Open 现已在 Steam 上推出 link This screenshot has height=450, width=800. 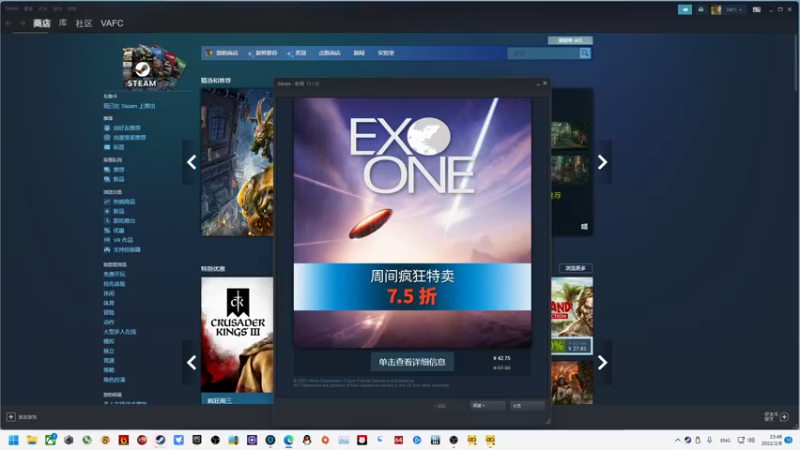pyautogui.click(x=130, y=106)
